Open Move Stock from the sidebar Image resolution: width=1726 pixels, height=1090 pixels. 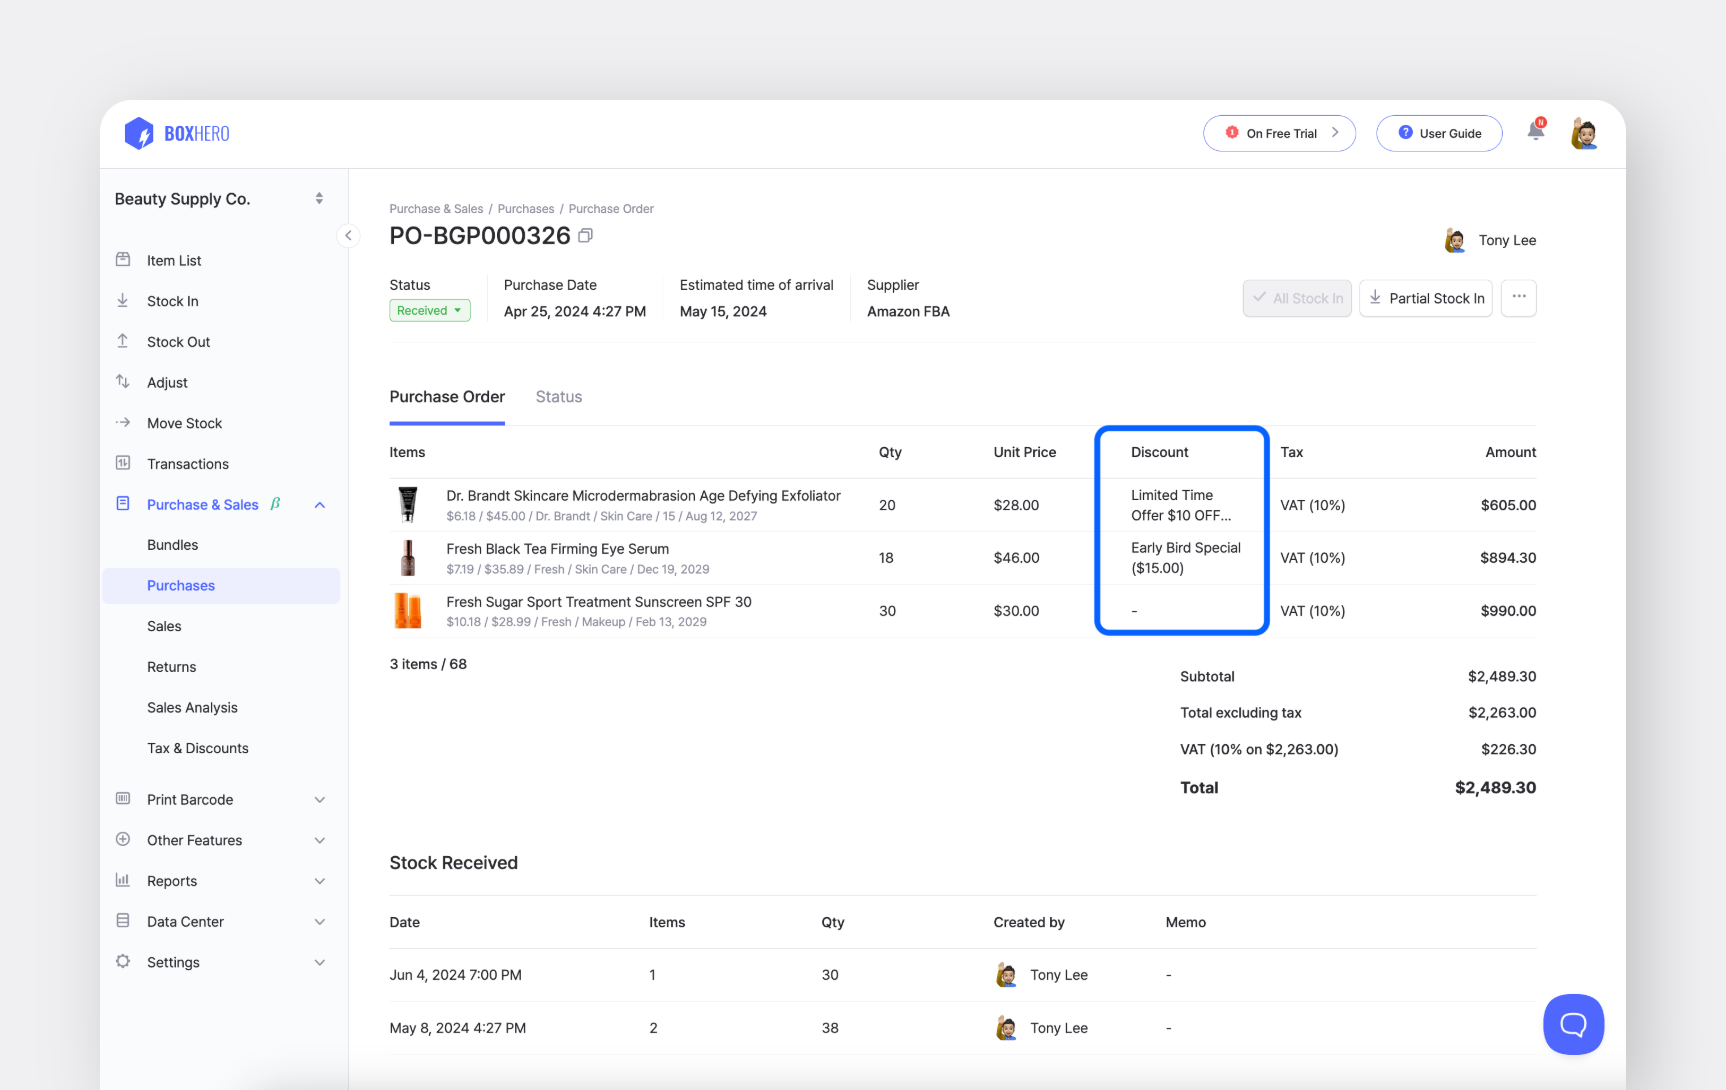[184, 422]
